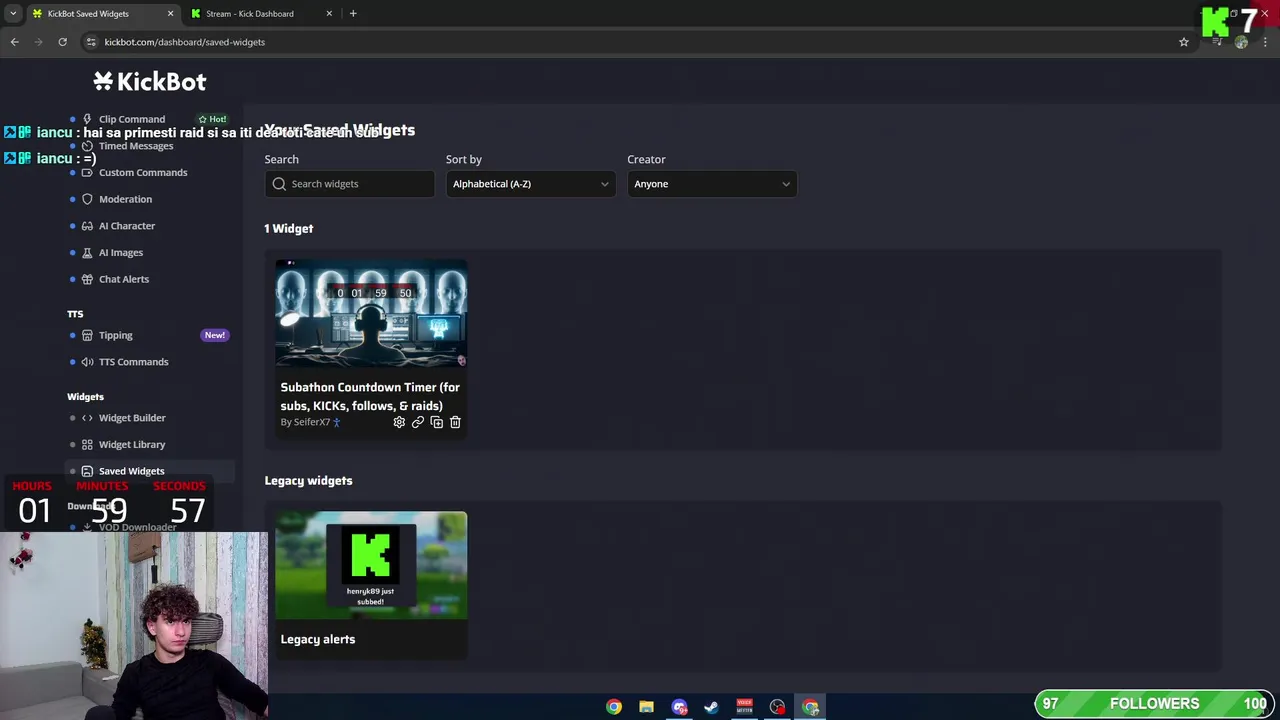The height and width of the screenshot is (720, 1280).
Task: Open Chrome menu three dots
Action: 1265,42
